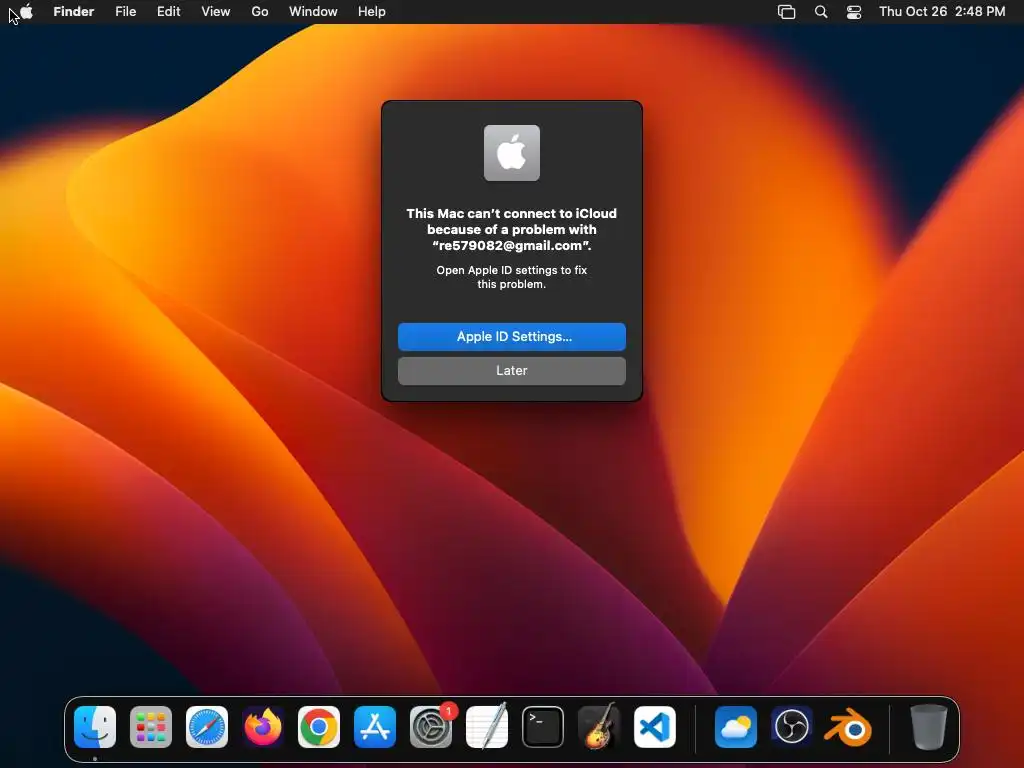Open the Go menu
Screen dimensions: 1024x768
260,12
